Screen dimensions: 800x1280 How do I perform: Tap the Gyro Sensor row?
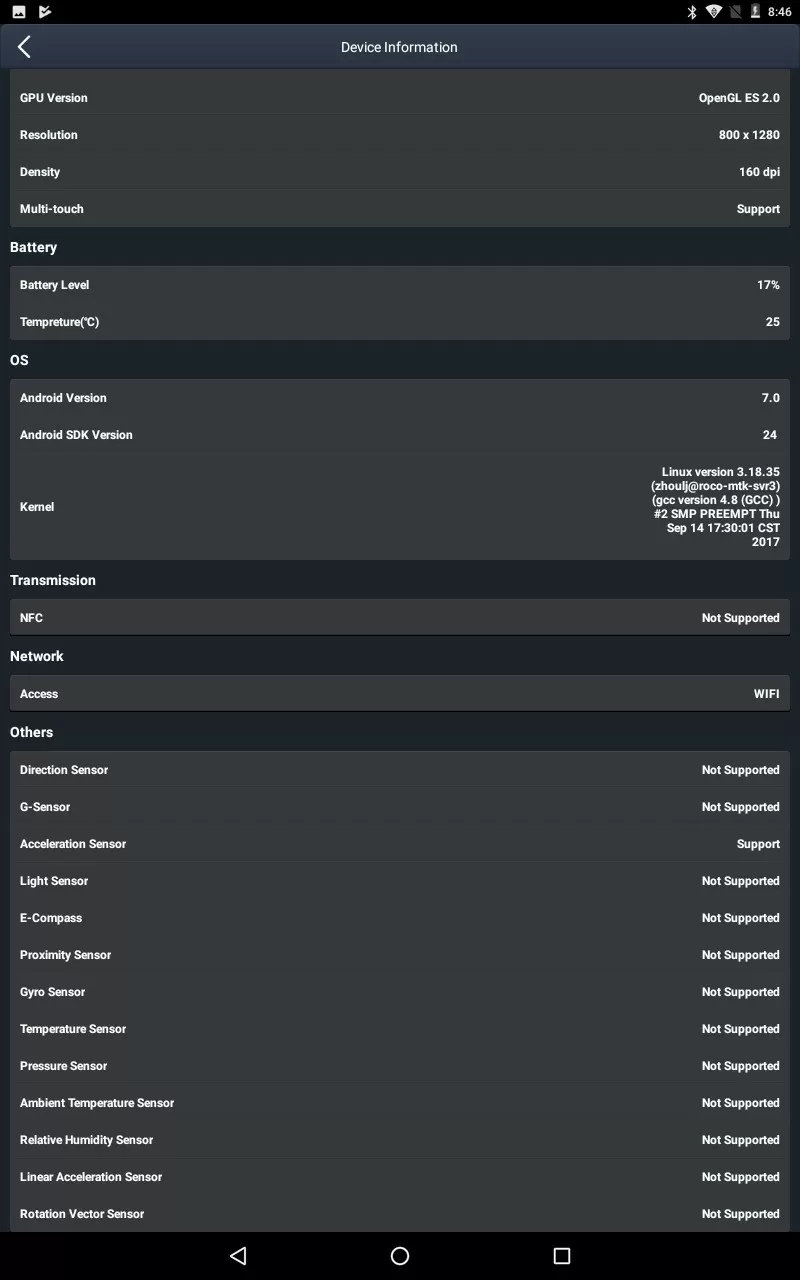click(x=400, y=992)
